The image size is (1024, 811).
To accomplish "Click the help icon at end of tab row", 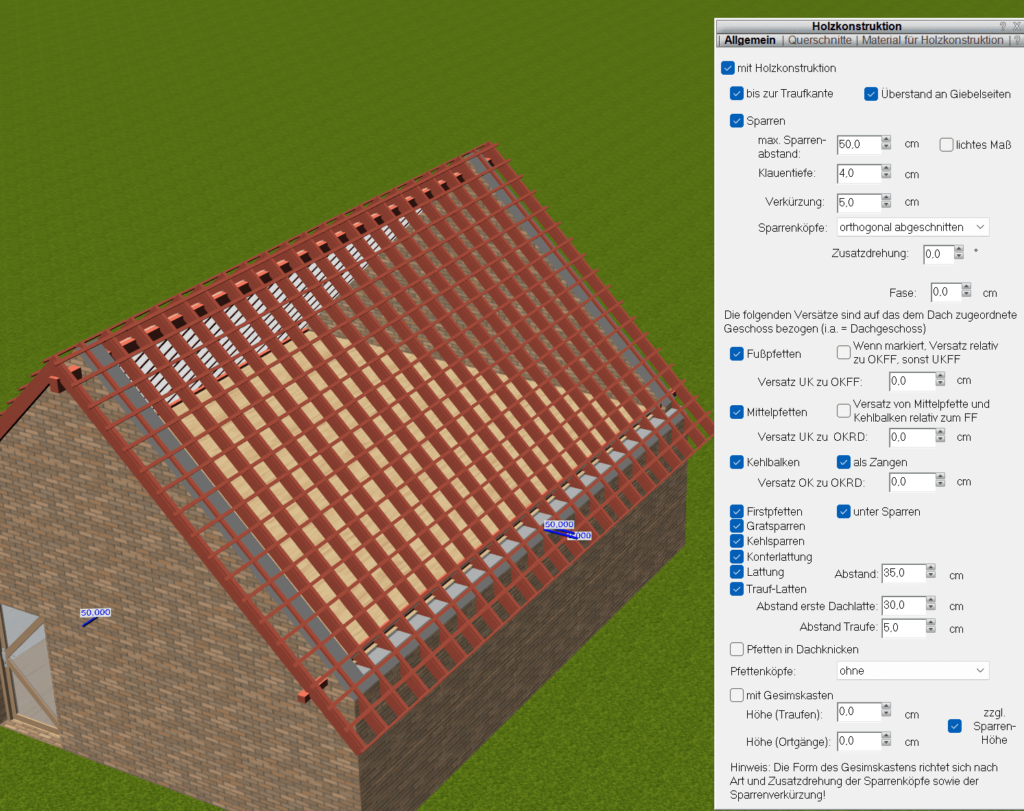I will coord(1017,41).
